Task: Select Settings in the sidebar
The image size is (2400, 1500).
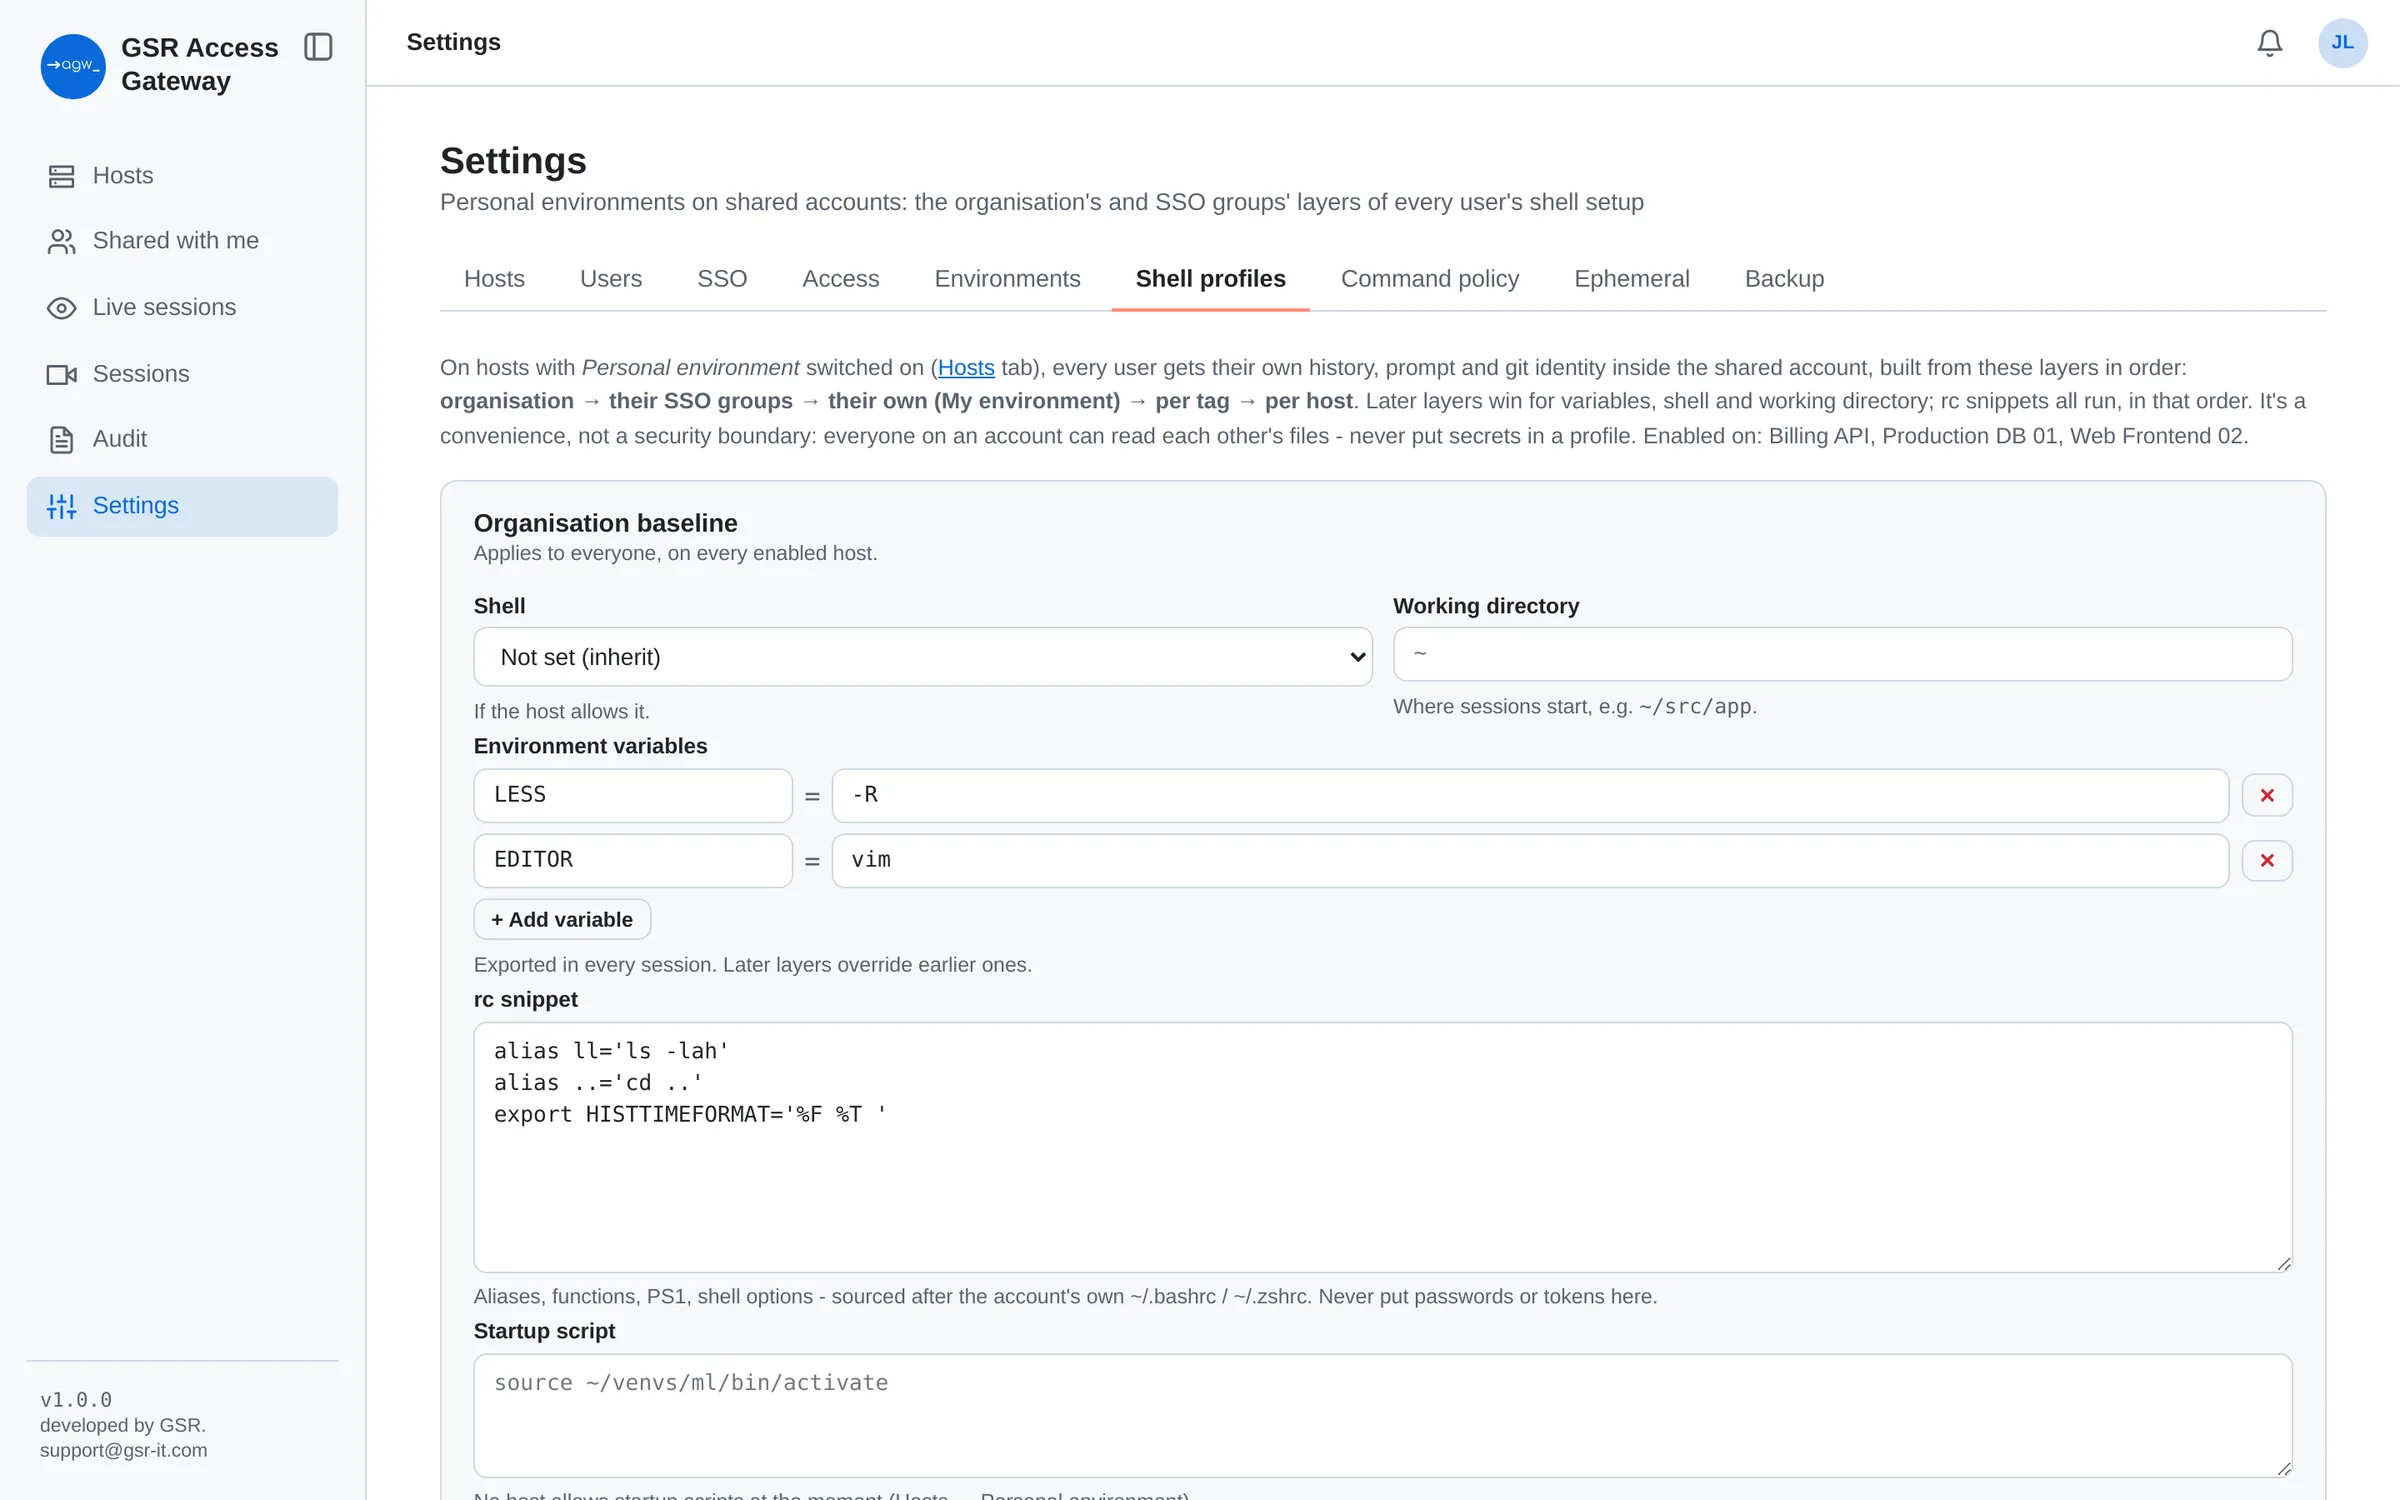Action: click(x=182, y=506)
